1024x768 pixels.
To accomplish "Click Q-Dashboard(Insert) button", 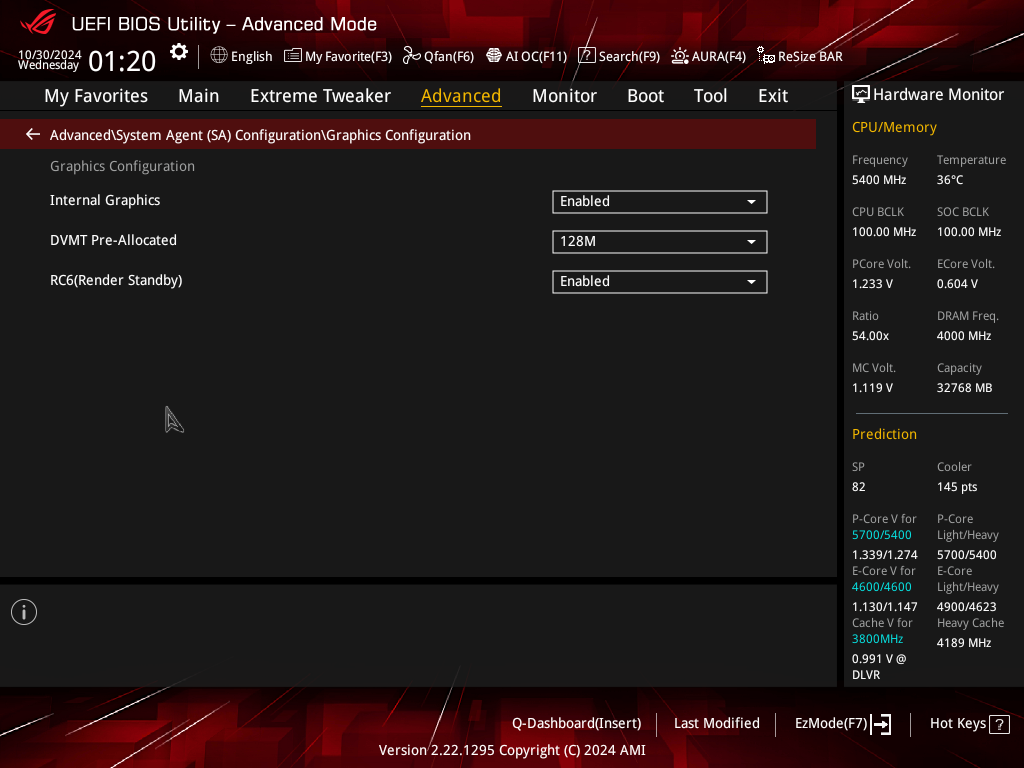I will click(577, 724).
